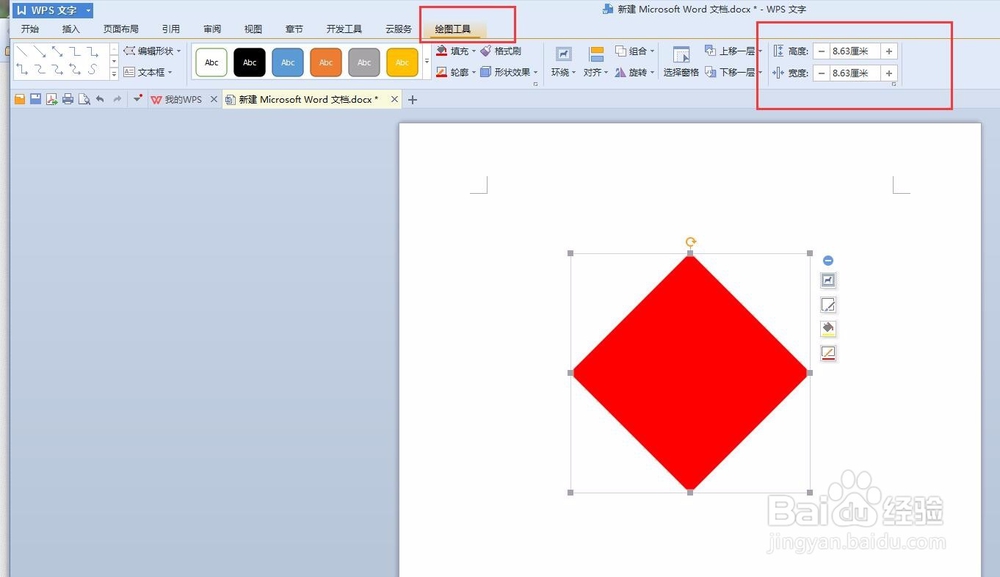Expand the Text Box (文本框) dropdown arrow
Image resolution: width=1000 pixels, height=577 pixels.
pos(170,73)
